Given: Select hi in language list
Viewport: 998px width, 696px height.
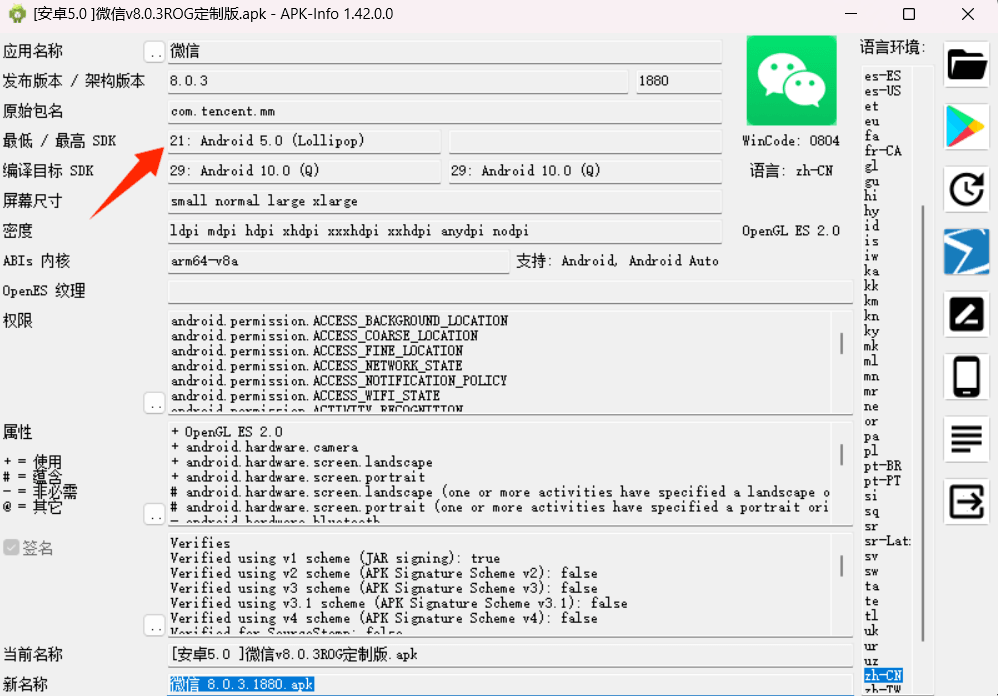Looking at the screenshot, I should (871, 196).
